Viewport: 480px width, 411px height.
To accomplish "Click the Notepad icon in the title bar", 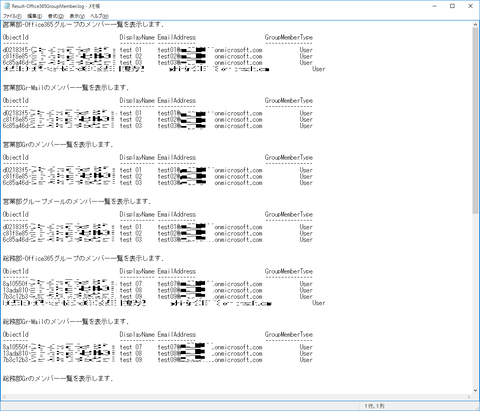I will [x=7, y=6].
